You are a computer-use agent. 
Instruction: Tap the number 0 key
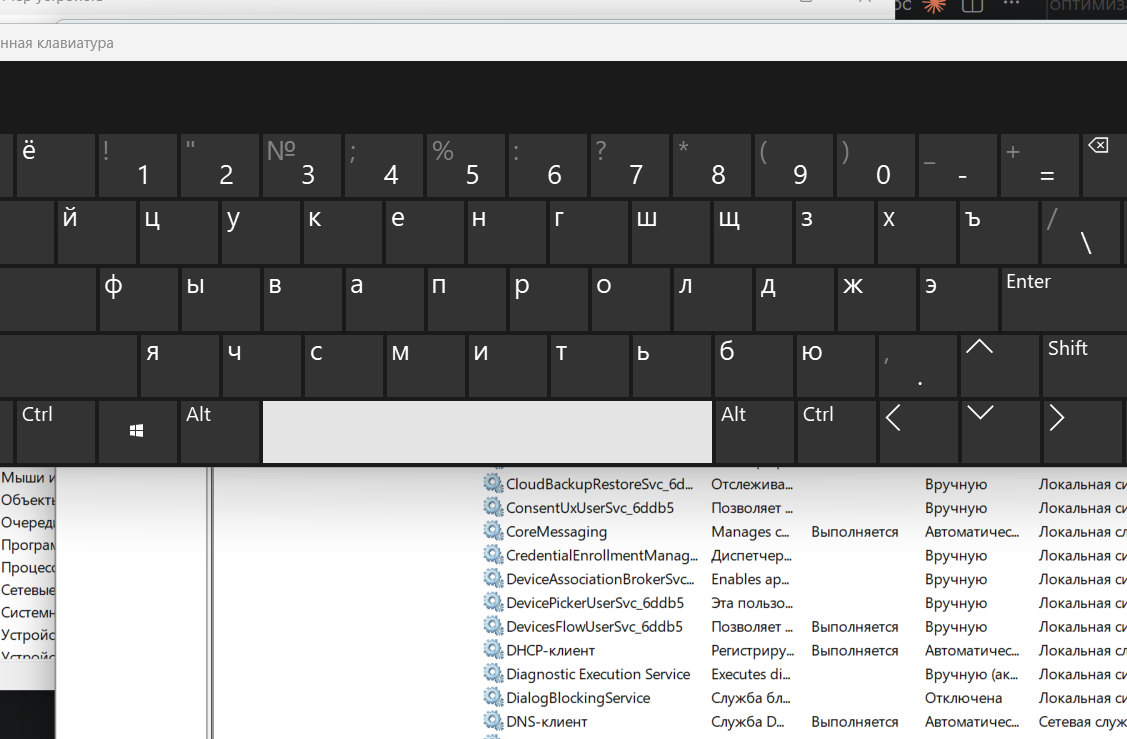pyautogui.click(x=875, y=165)
